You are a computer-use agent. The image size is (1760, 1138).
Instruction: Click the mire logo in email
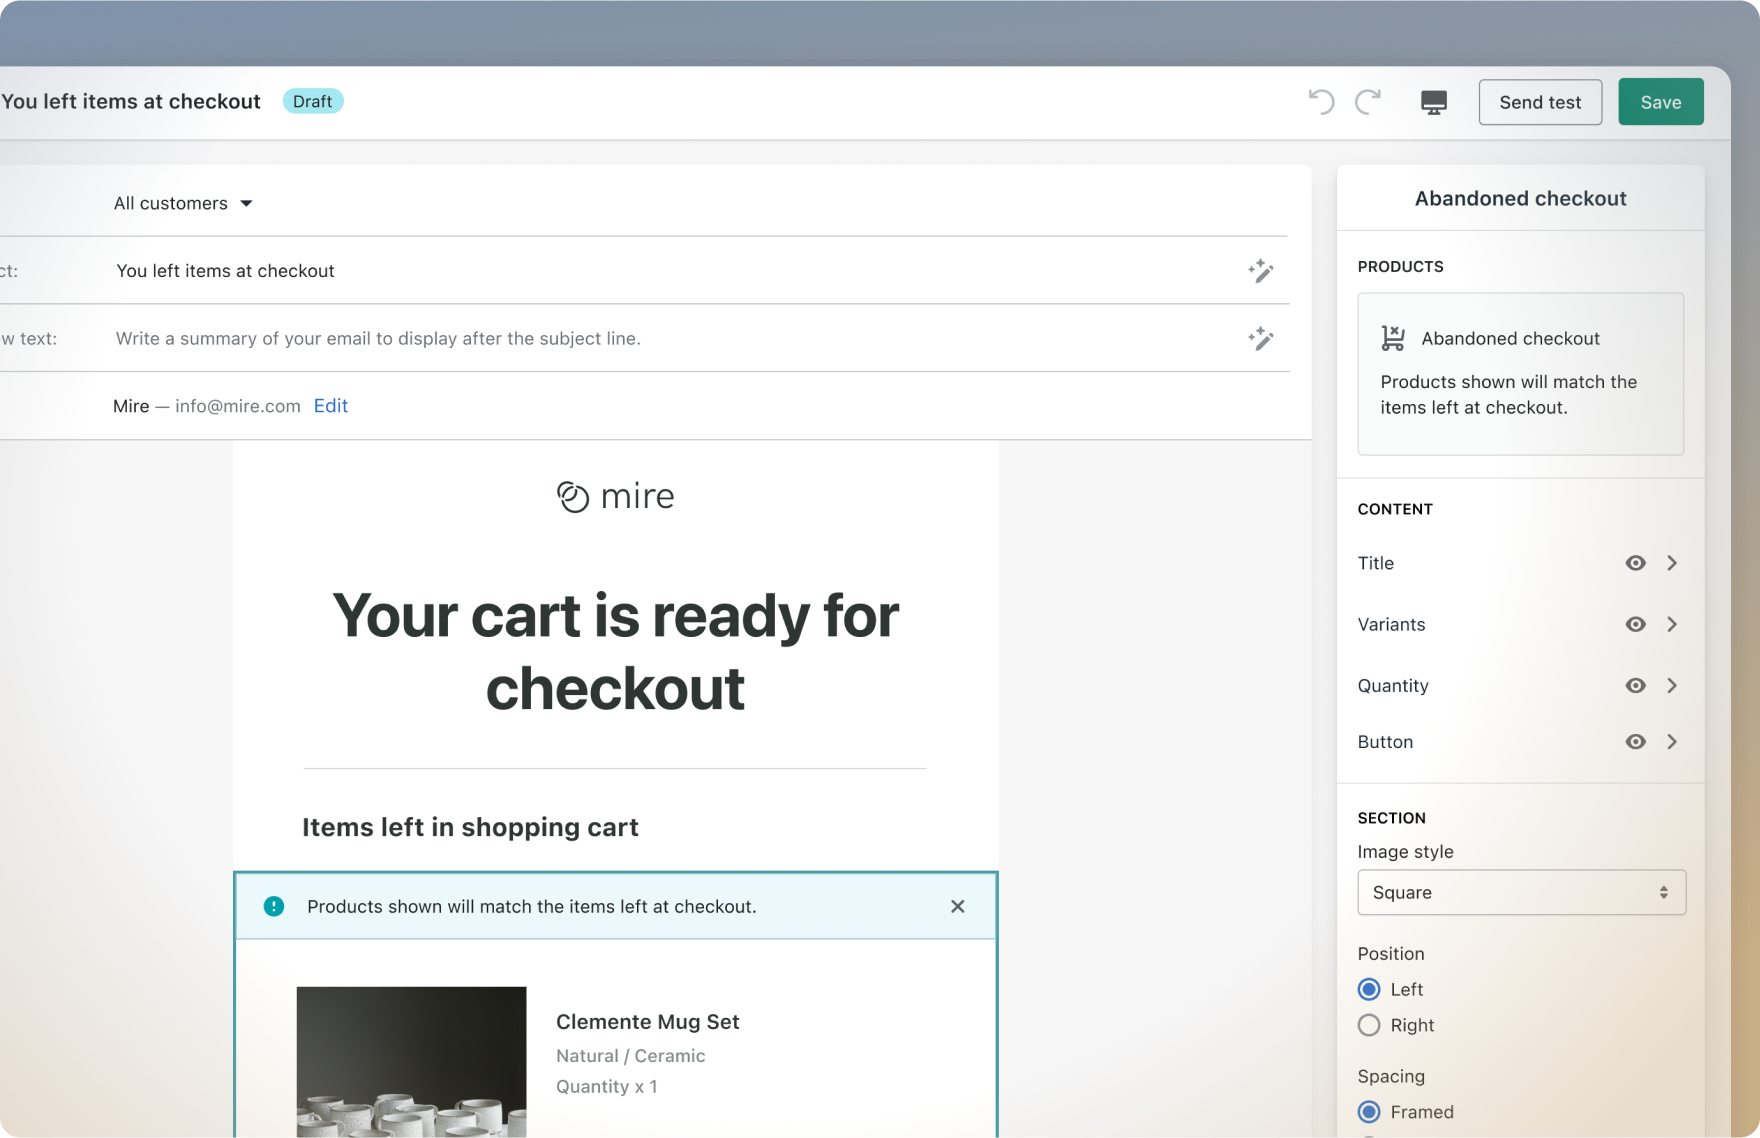[x=615, y=496]
